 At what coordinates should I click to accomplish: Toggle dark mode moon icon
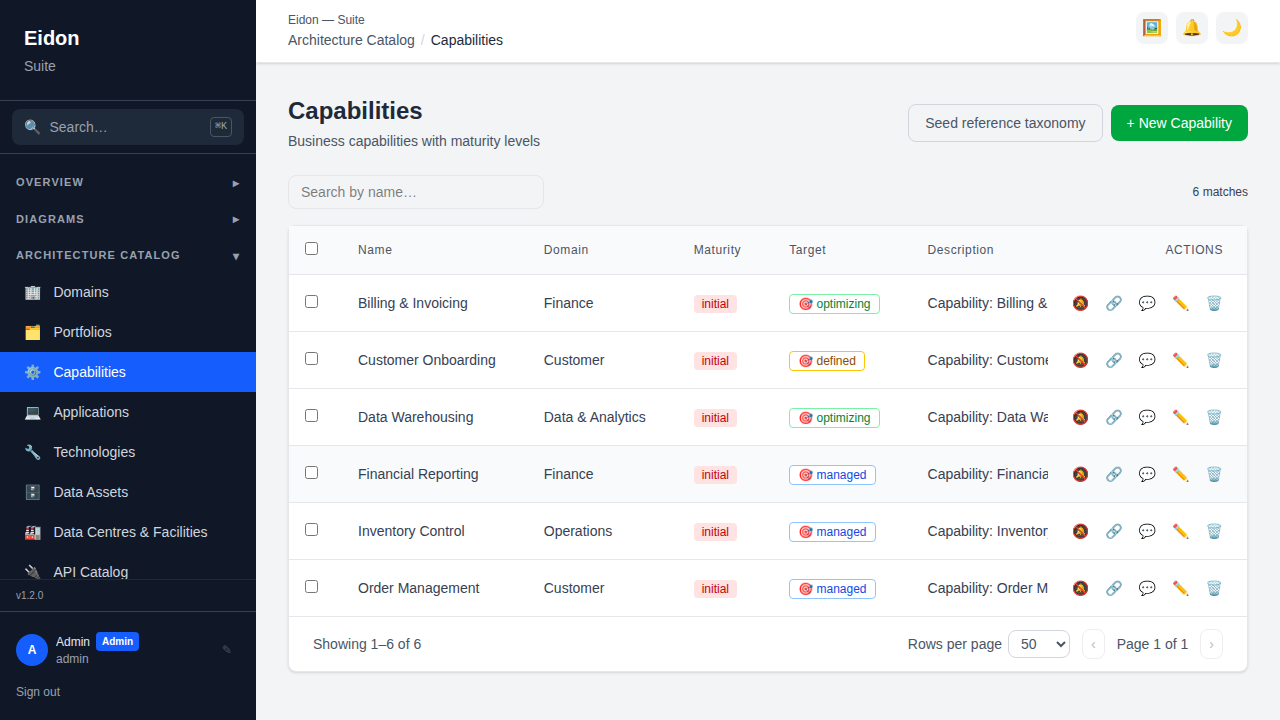click(x=1232, y=28)
